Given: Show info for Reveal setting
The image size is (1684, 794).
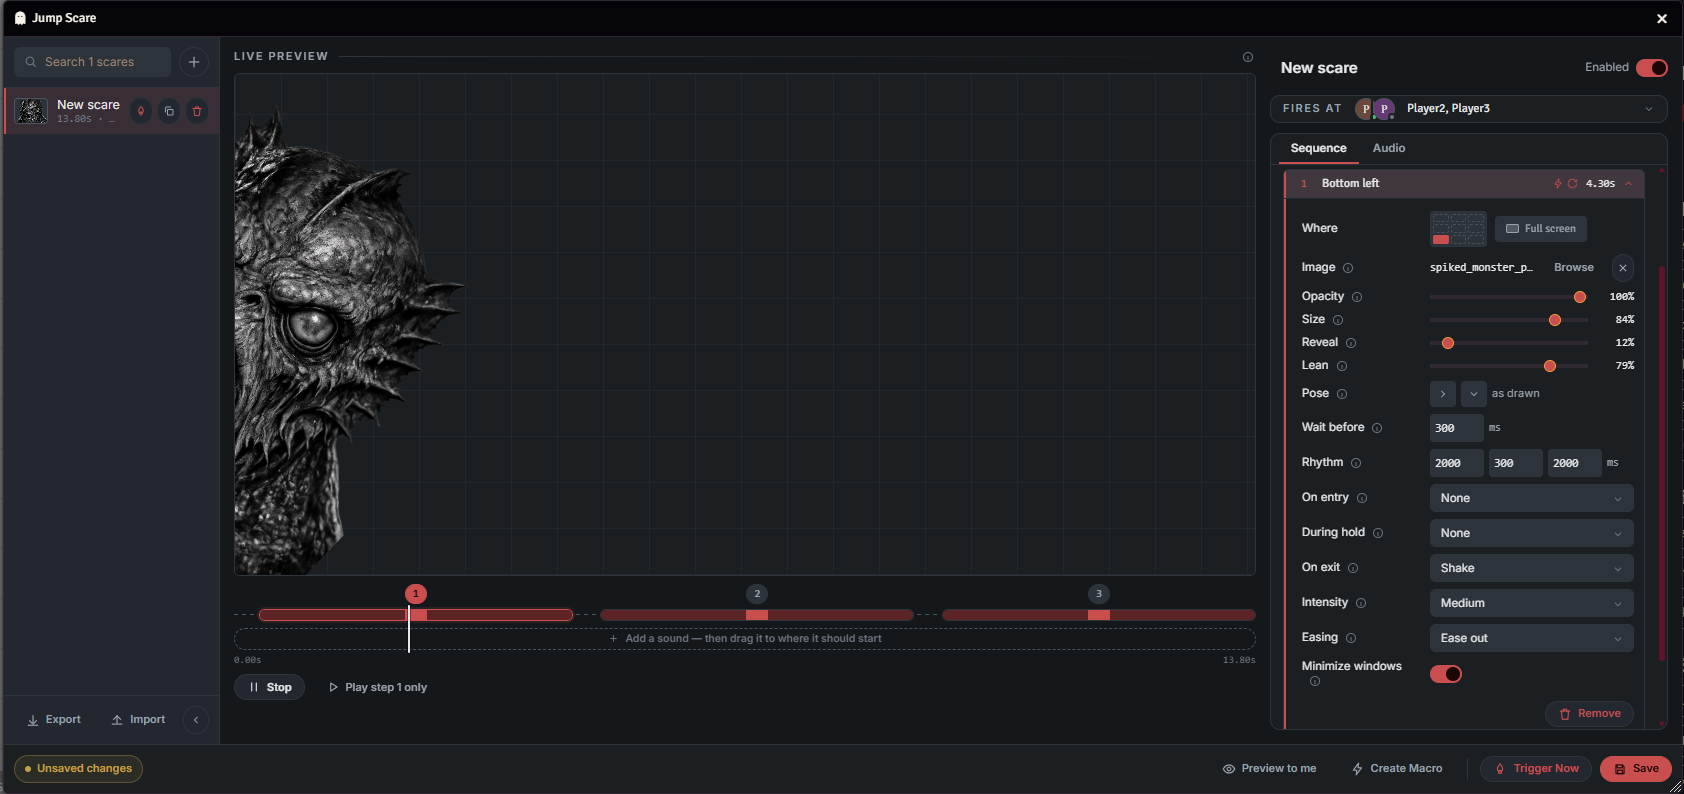Looking at the screenshot, I should click(1351, 343).
